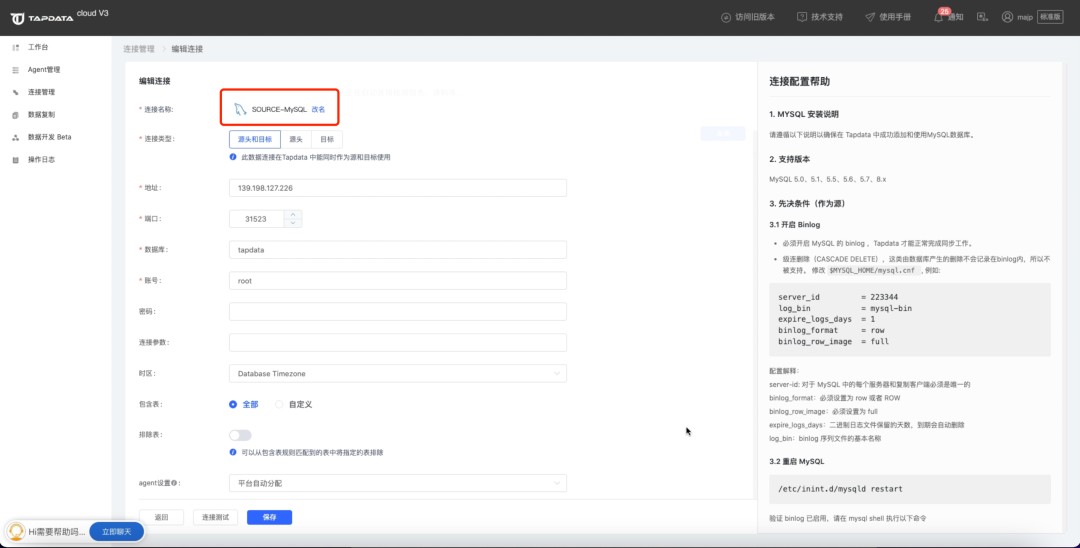This screenshot has width=1080, height=548.
Task: Click the 保存 button
Action: pos(269,517)
